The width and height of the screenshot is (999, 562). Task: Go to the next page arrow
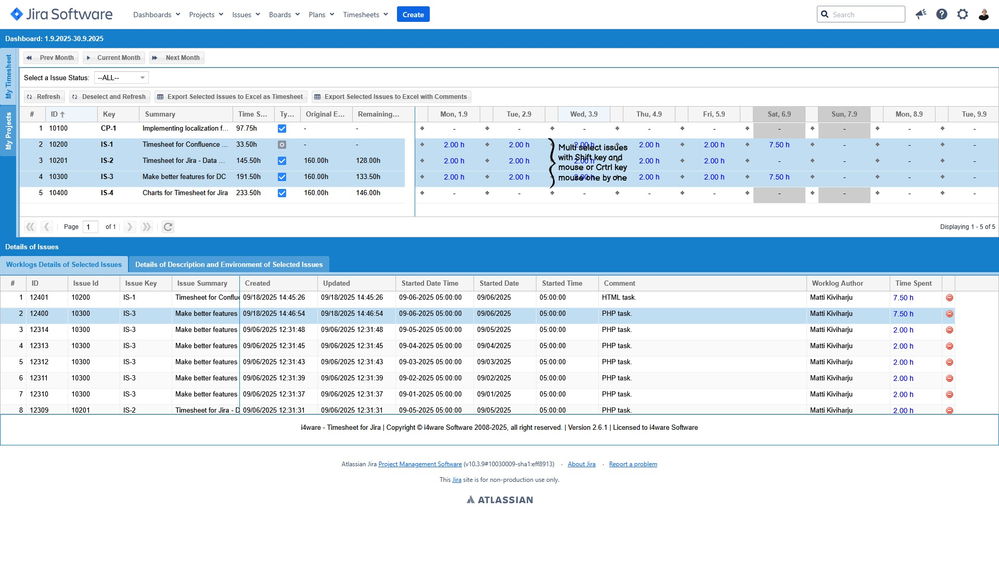pyautogui.click(x=129, y=227)
